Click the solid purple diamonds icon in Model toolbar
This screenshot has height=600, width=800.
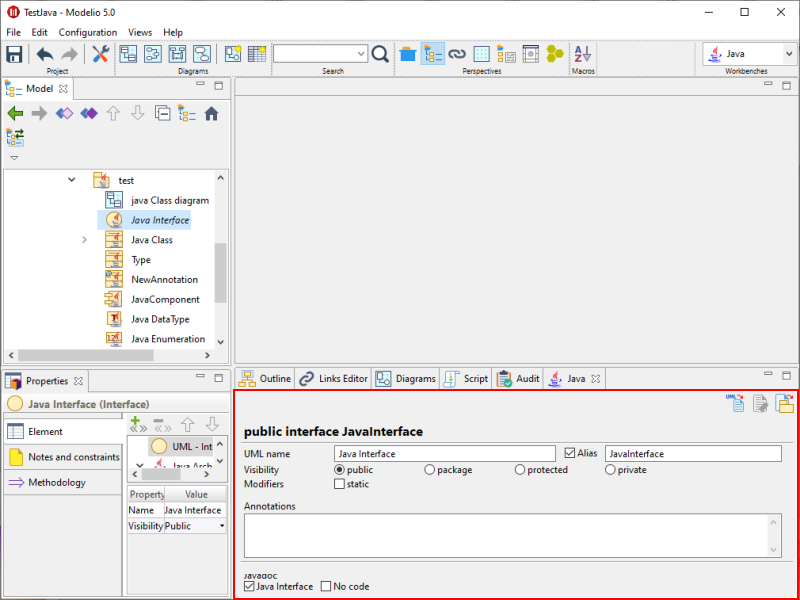[89, 113]
